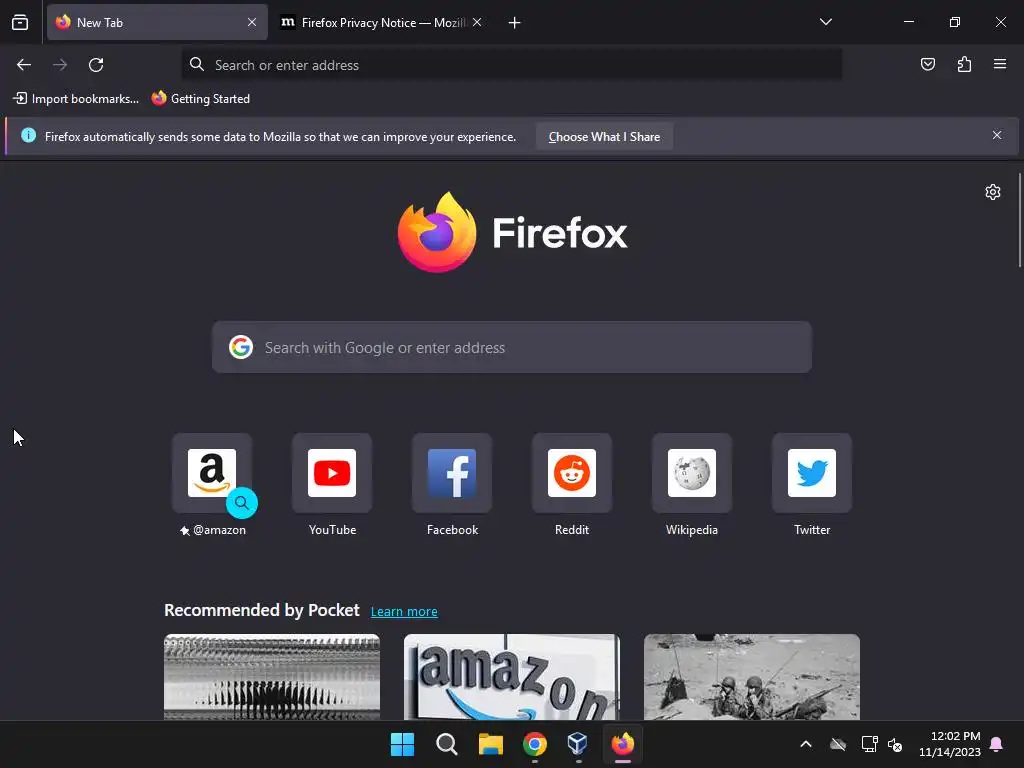
Task: Open the taskbar clock and date
Action: (x=950, y=744)
